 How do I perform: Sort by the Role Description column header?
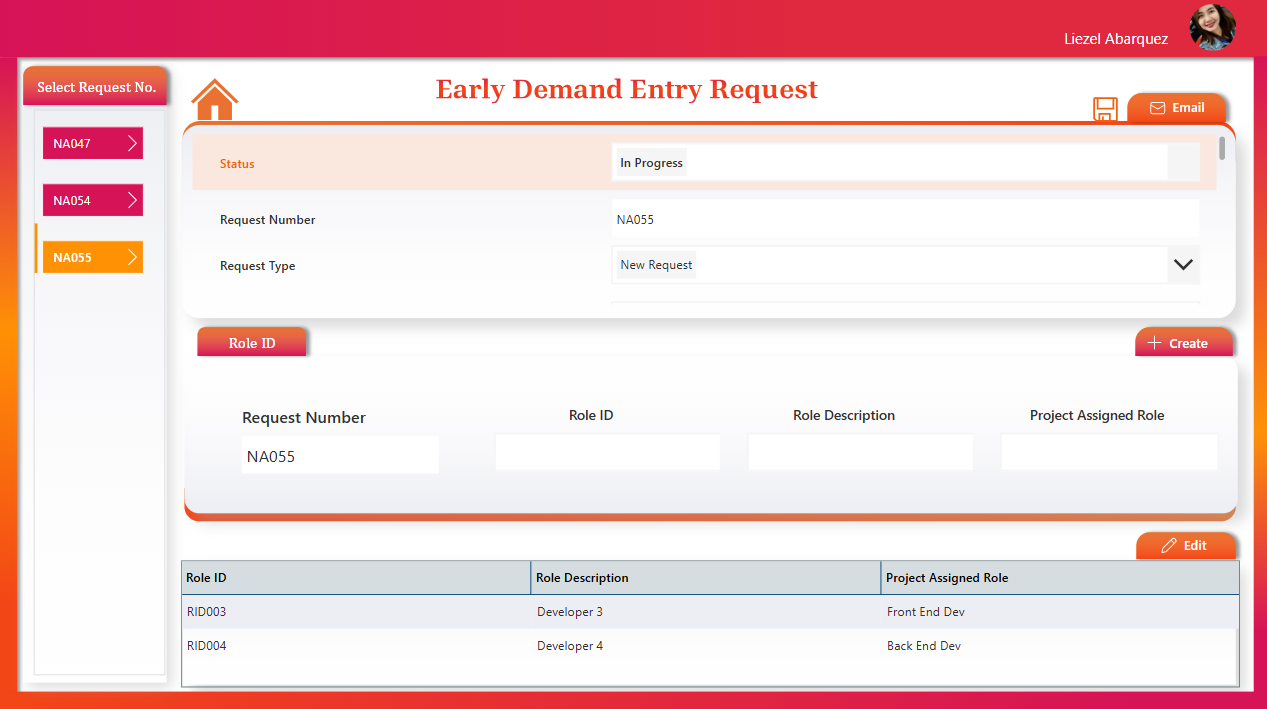(x=705, y=578)
